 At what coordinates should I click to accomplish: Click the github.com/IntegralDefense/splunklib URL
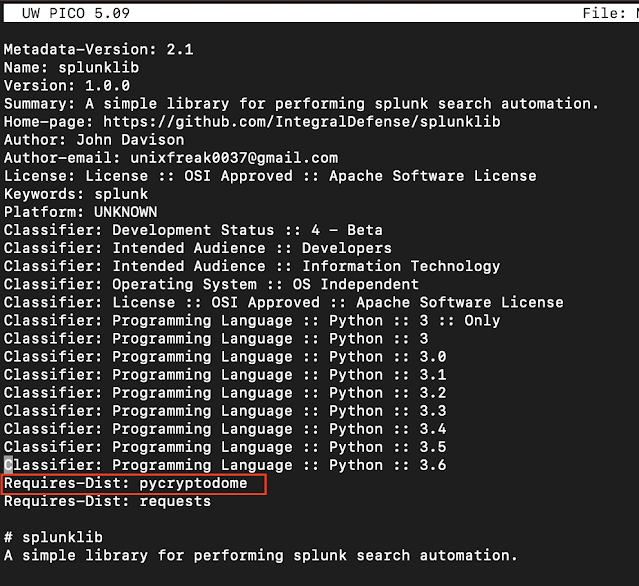coord(302,121)
